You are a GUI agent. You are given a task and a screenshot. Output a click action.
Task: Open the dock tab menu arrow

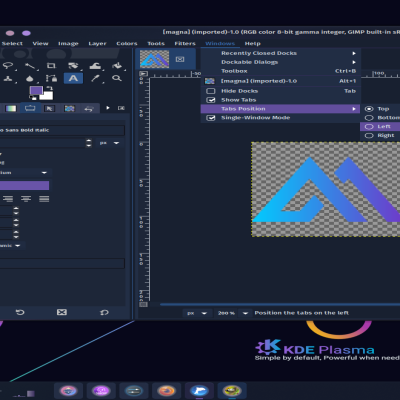(x=108, y=108)
